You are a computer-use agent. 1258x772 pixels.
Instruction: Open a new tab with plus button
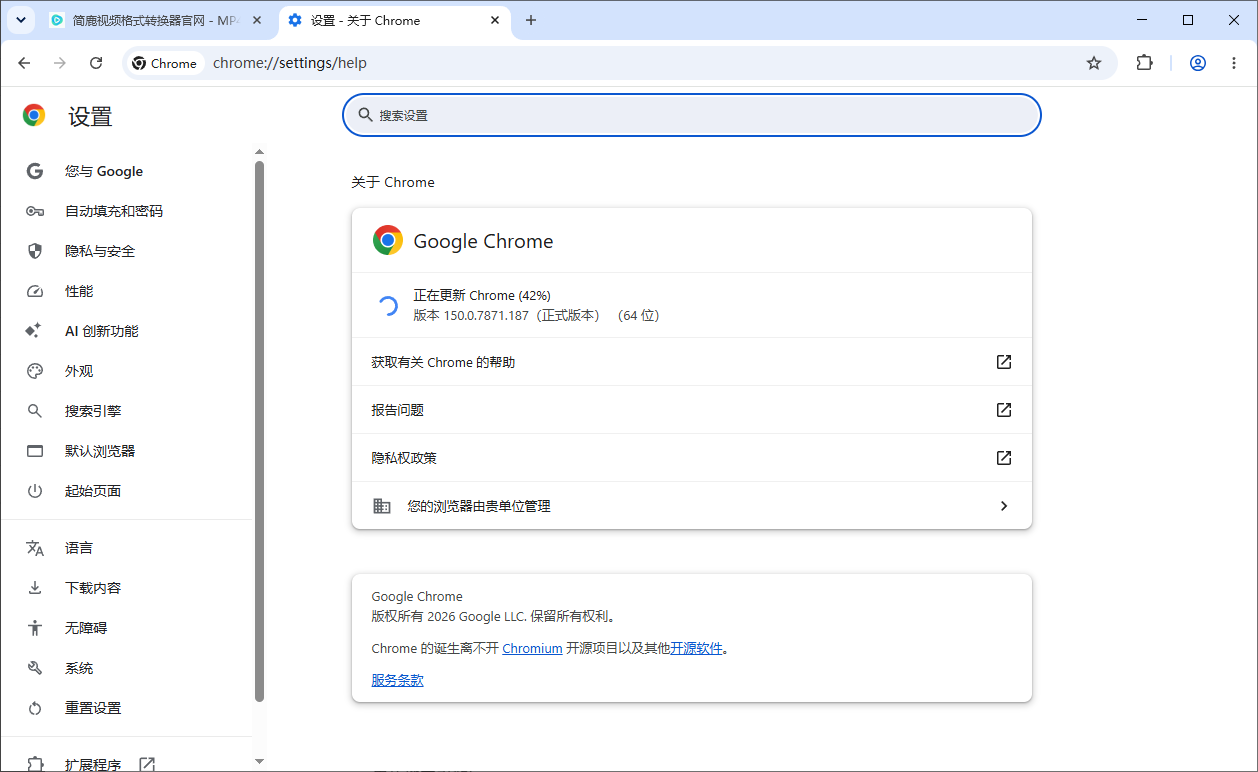[x=531, y=20]
